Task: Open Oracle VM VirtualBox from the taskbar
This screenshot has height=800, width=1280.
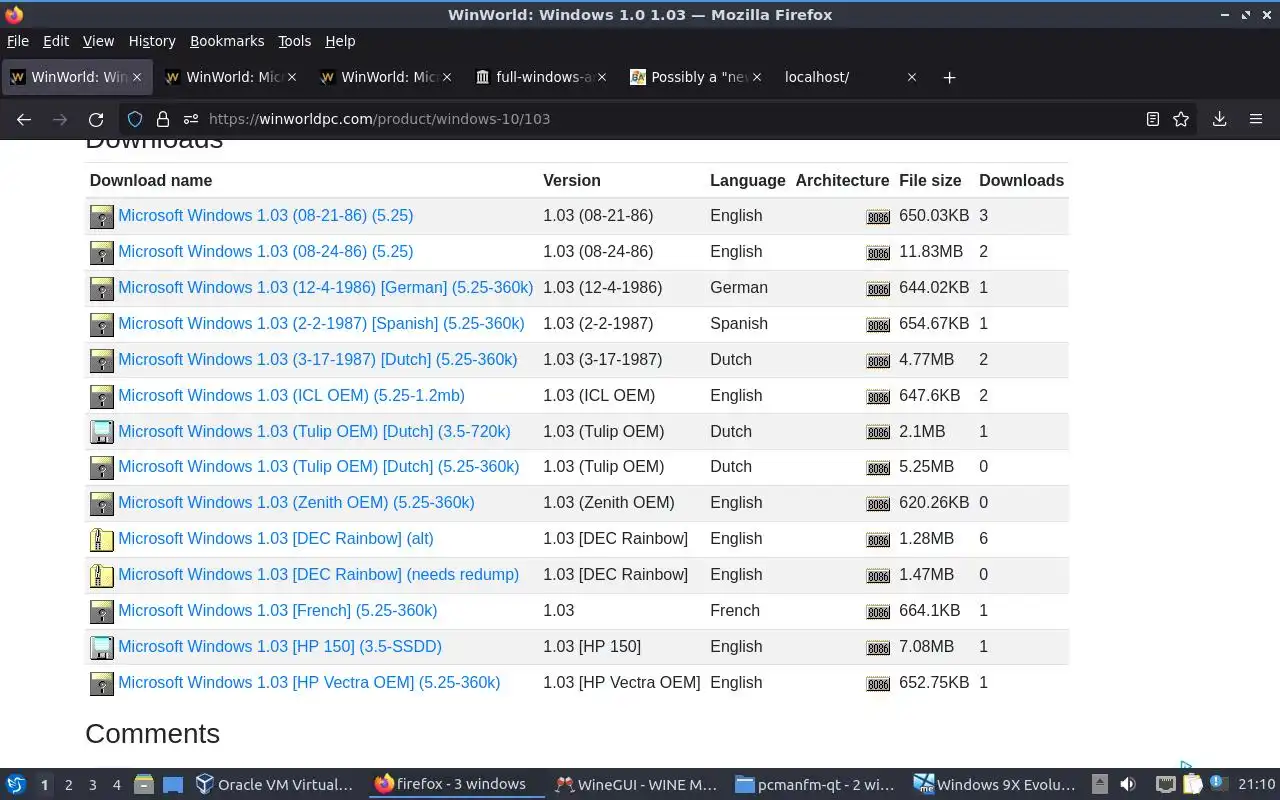Action: click(x=275, y=785)
